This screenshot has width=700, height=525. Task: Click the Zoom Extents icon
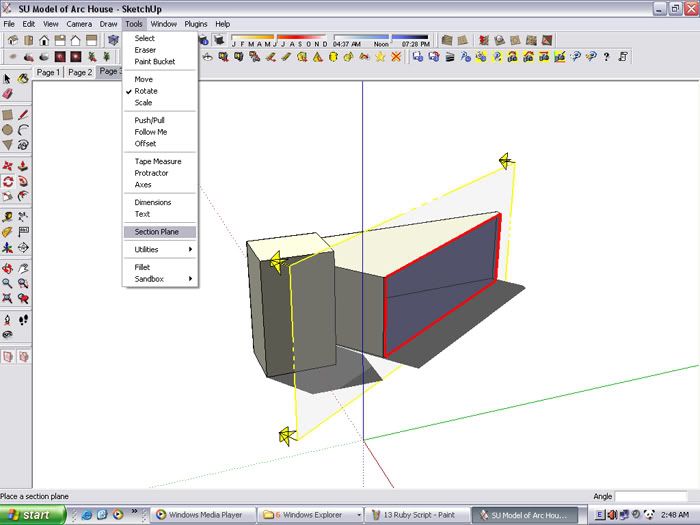click(x=7, y=298)
